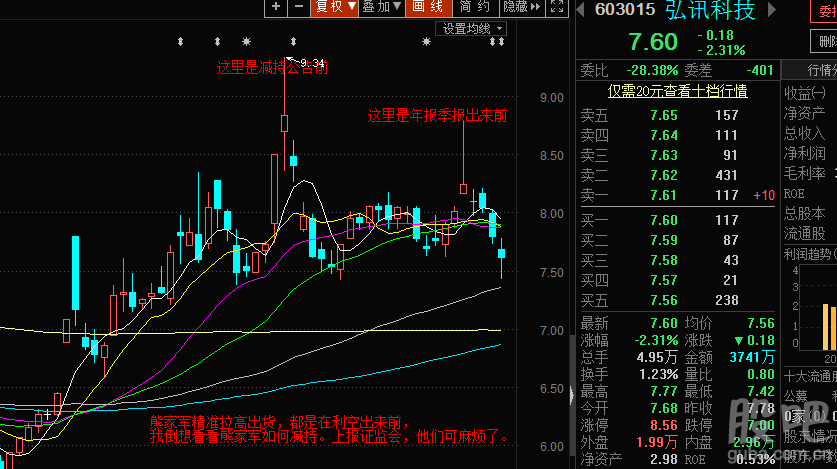Click the crosshair cursor marker on chart

(x=48, y=414)
